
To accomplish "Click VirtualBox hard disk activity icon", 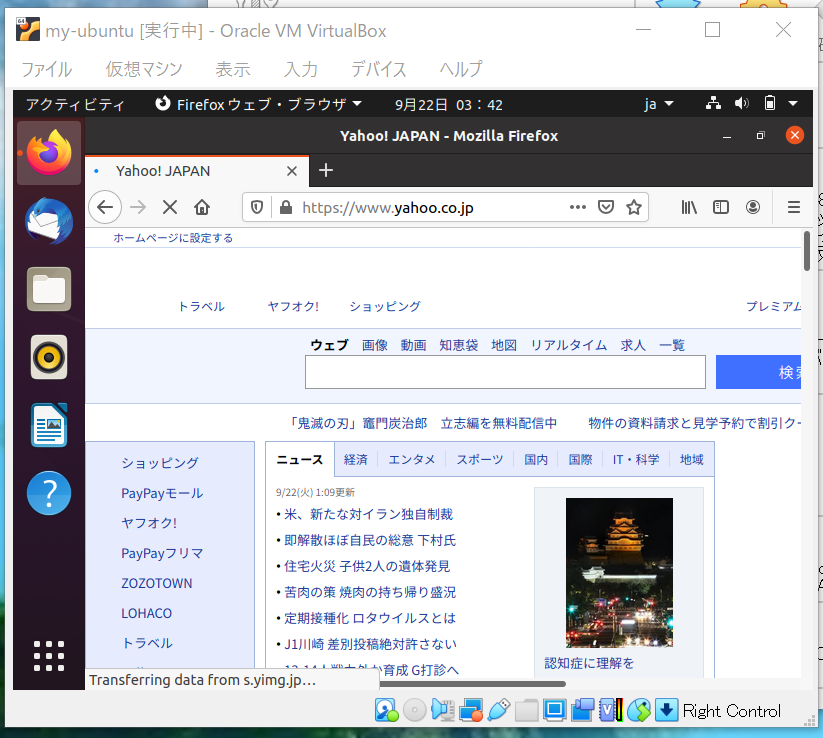I will click(x=386, y=710).
